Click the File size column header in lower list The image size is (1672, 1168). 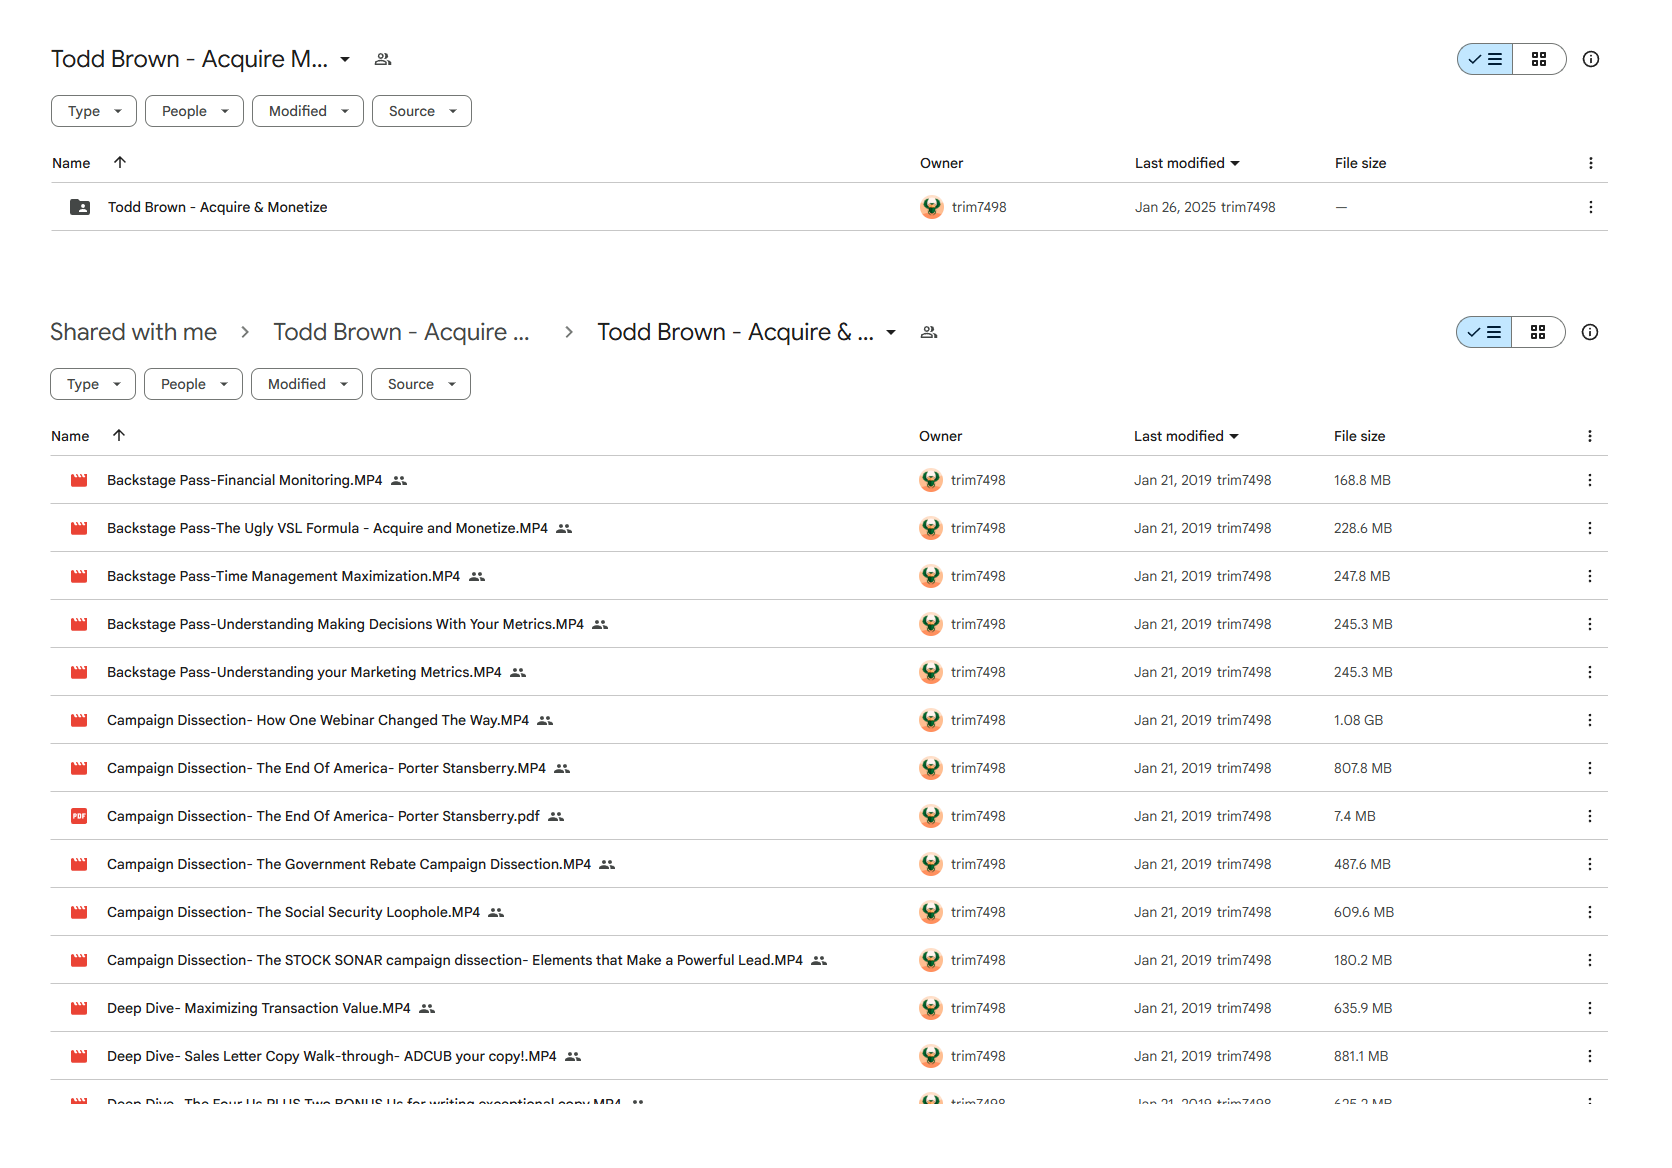click(x=1360, y=436)
